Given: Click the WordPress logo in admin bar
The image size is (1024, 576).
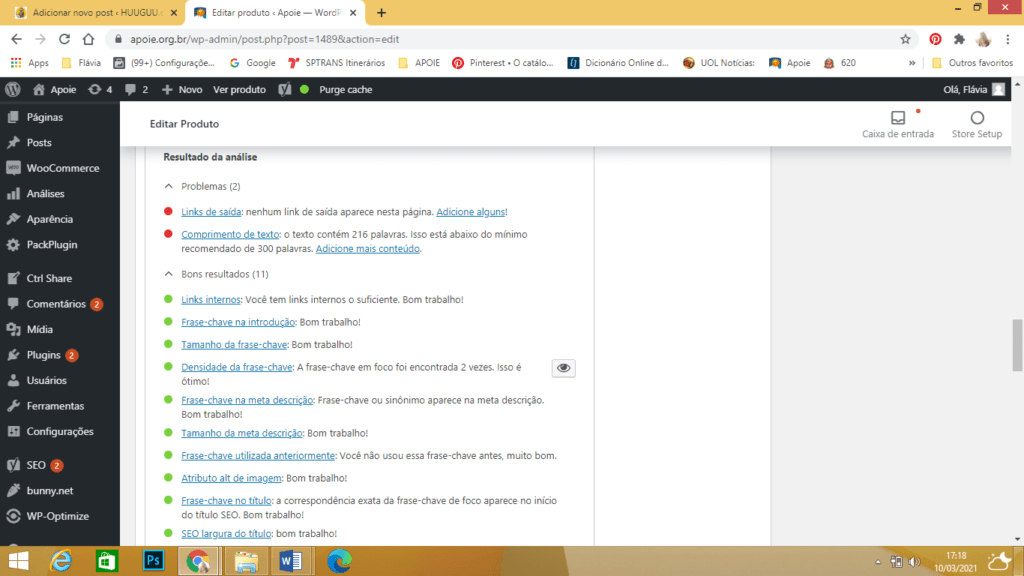Looking at the screenshot, I should click(x=12, y=89).
